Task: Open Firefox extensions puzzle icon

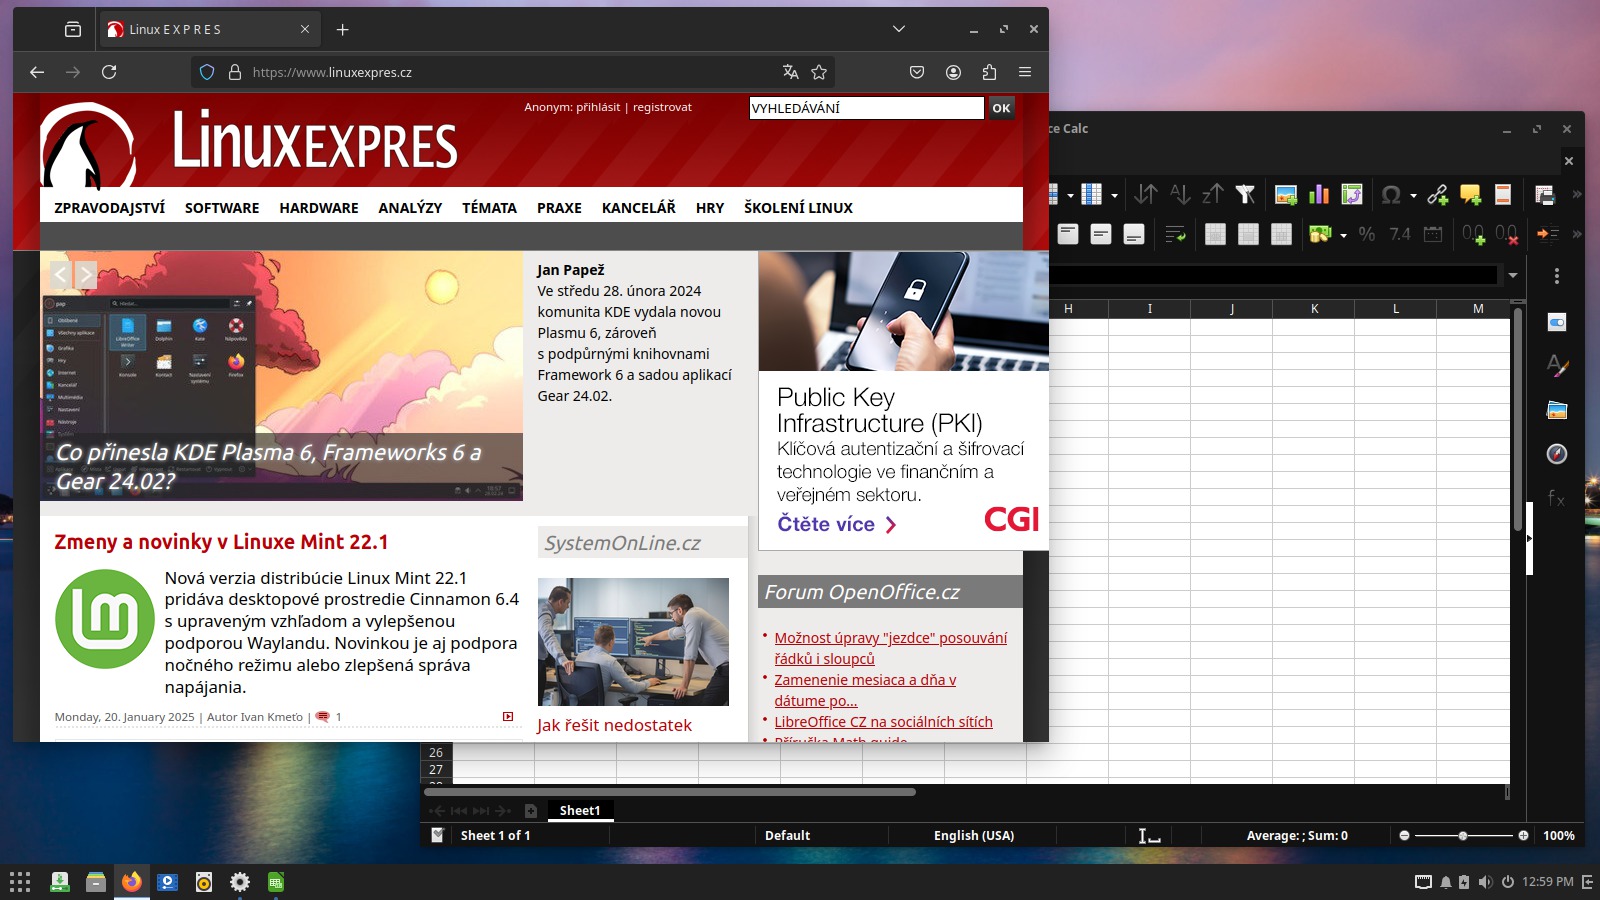Action: (989, 72)
